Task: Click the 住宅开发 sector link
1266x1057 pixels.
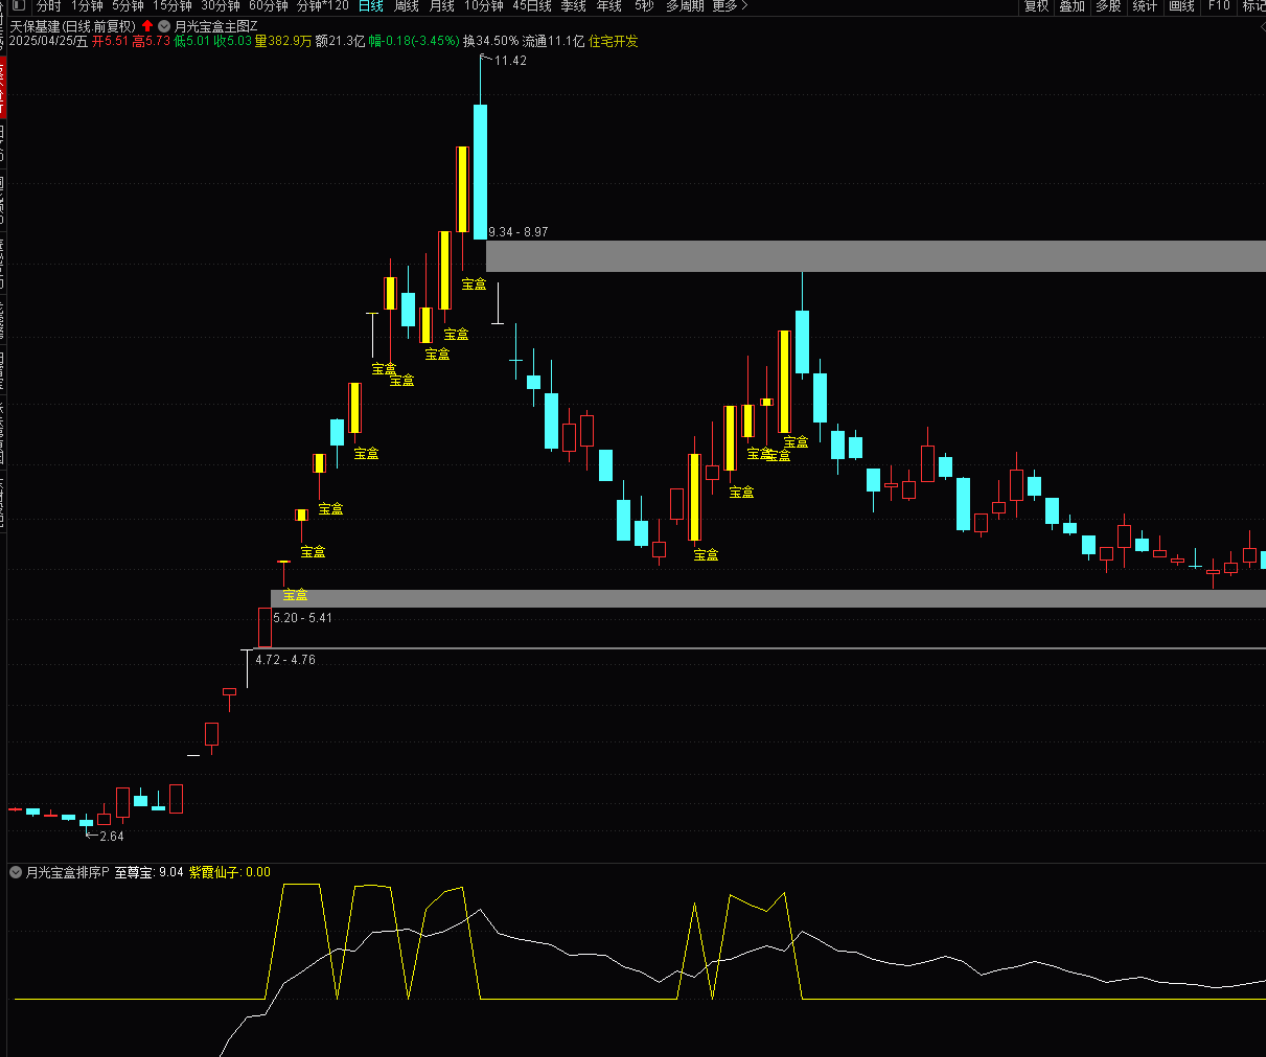Action: point(613,41)
